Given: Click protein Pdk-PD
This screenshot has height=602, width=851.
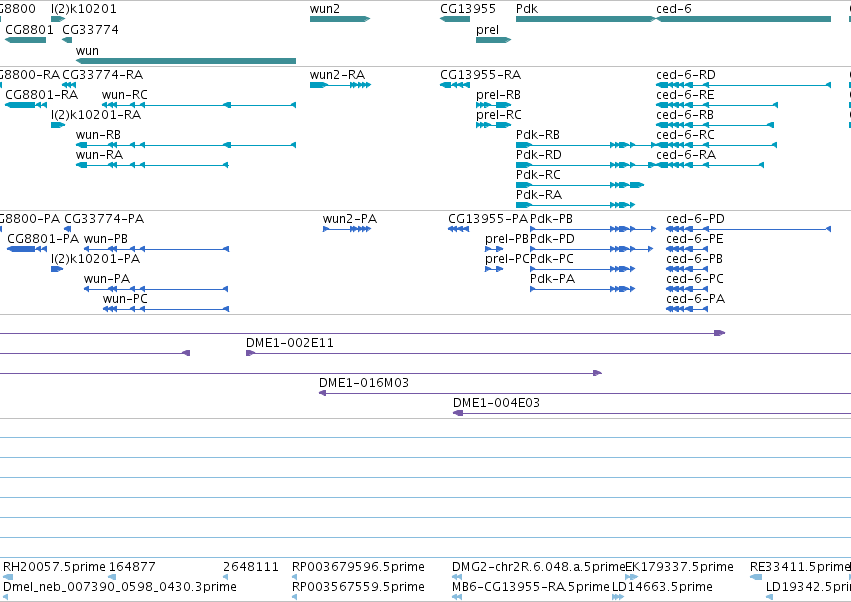Looking at the screenshot, I should [552, 239].
